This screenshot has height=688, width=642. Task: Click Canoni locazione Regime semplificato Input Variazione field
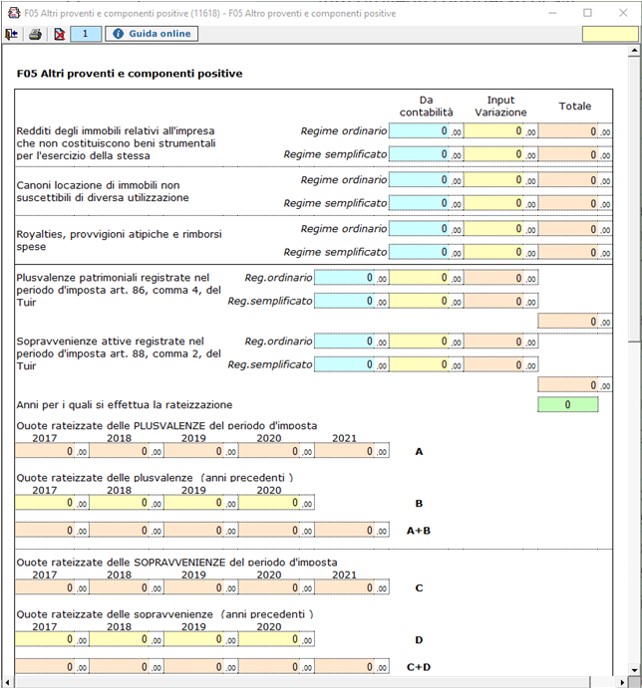pos(501,203)
